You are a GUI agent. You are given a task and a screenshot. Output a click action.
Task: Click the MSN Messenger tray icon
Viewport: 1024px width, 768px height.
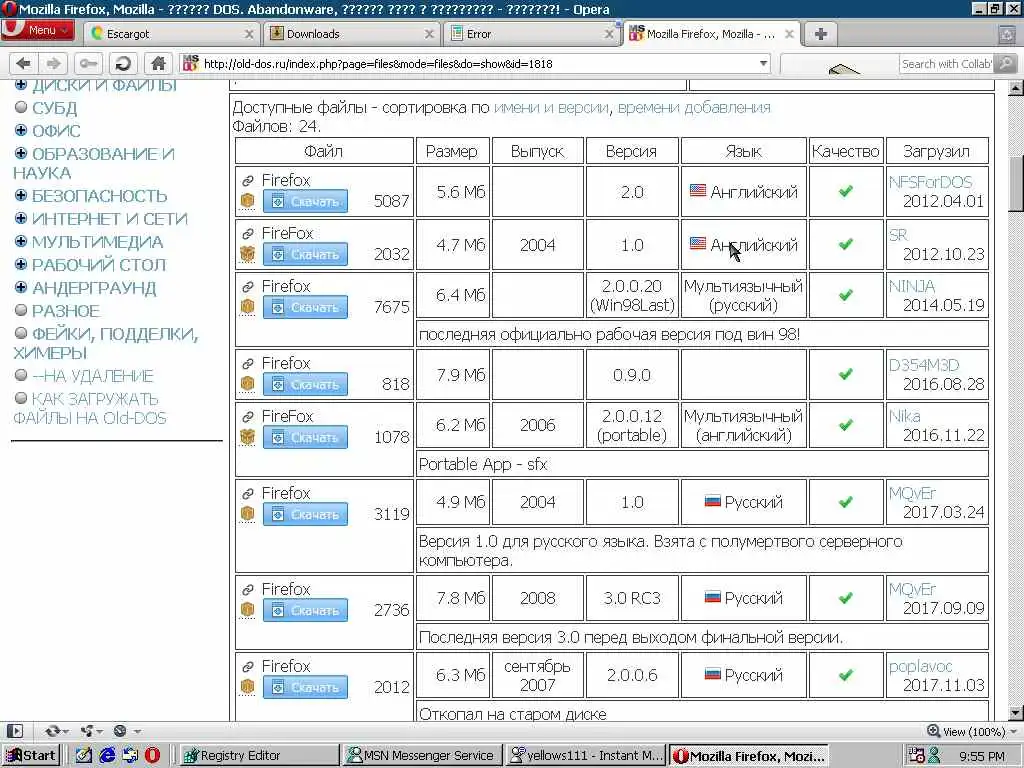935,756
